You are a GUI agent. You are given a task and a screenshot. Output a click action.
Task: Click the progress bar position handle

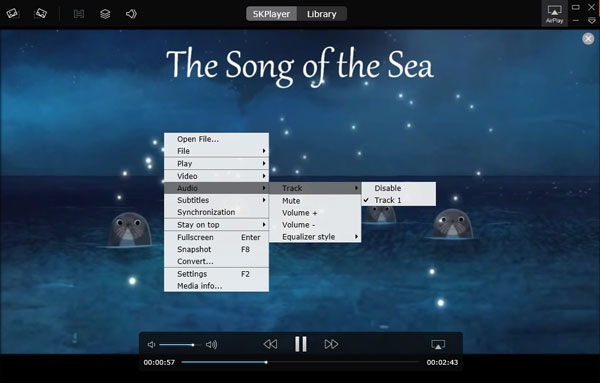tap(266, 362)
